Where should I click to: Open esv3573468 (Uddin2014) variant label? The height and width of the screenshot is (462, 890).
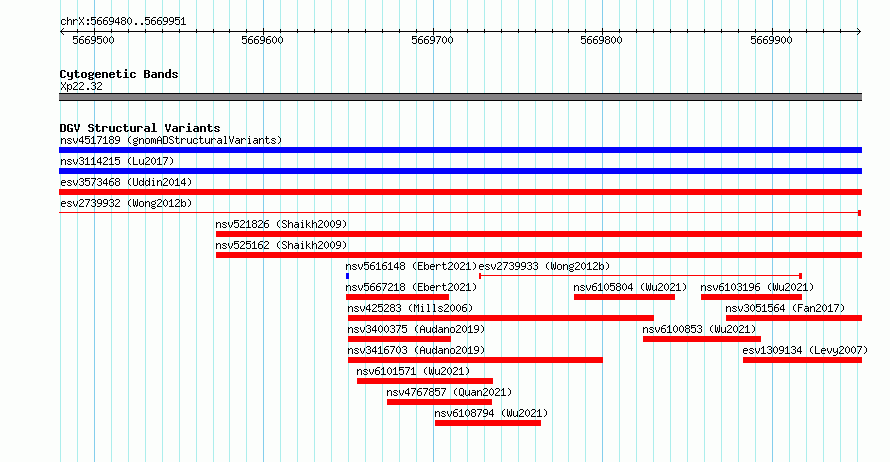126,182
